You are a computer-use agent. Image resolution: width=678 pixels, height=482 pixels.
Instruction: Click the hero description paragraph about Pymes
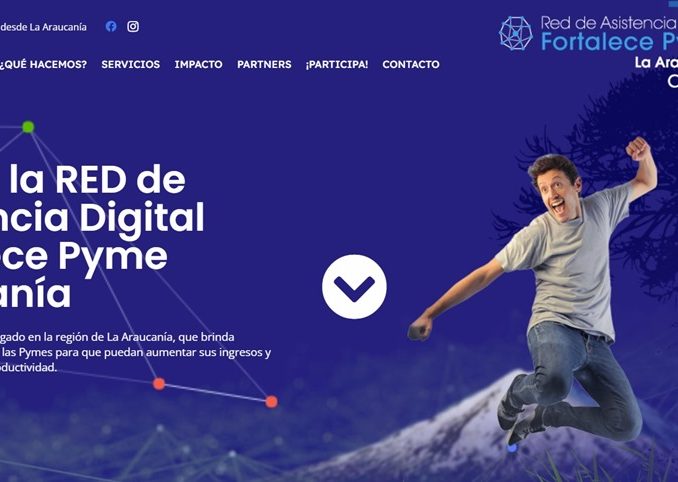(135, 352)
